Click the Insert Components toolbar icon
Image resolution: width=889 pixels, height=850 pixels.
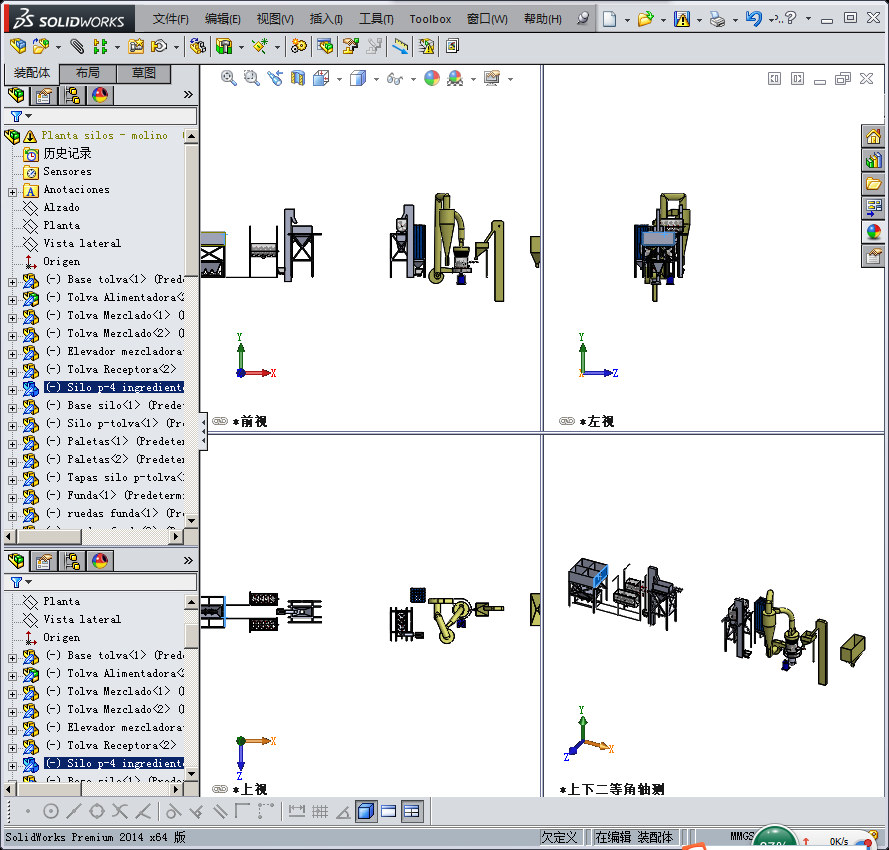[x=40, y=46]
